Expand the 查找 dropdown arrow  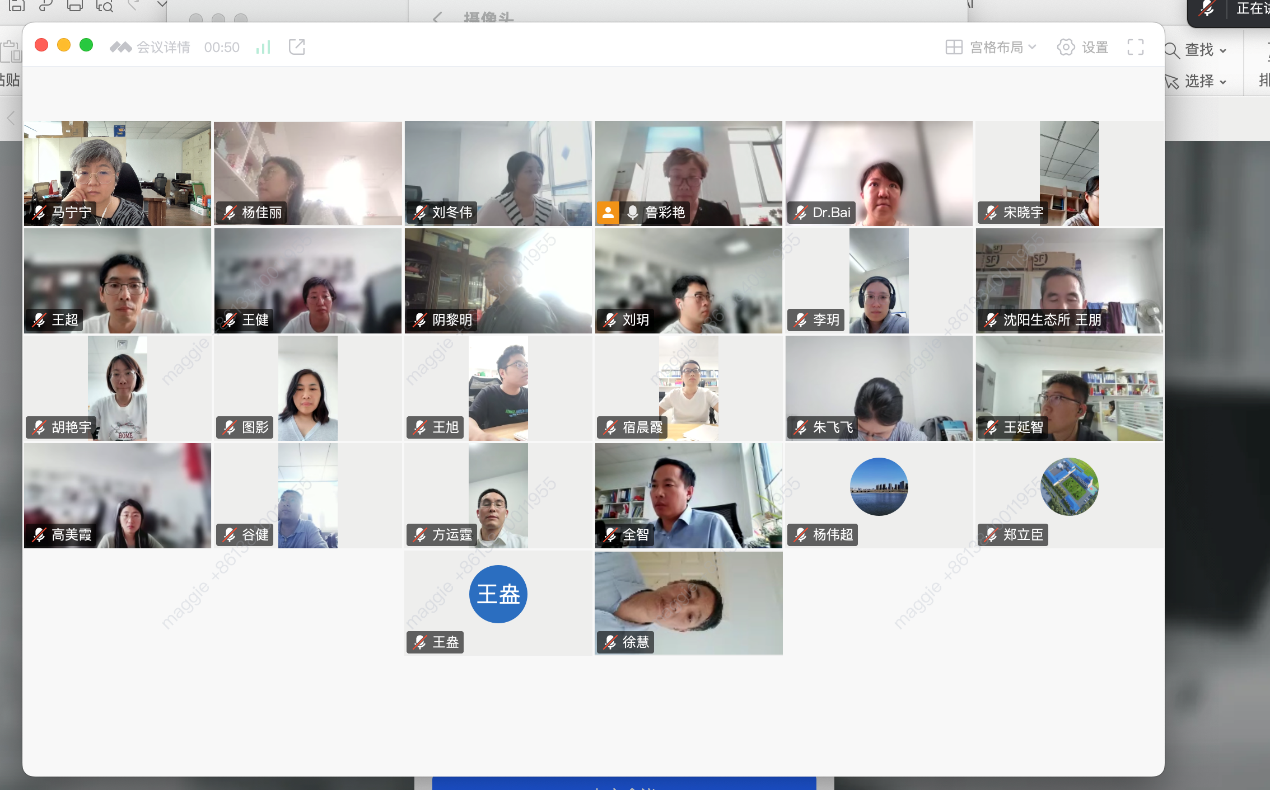point(1223,50)
